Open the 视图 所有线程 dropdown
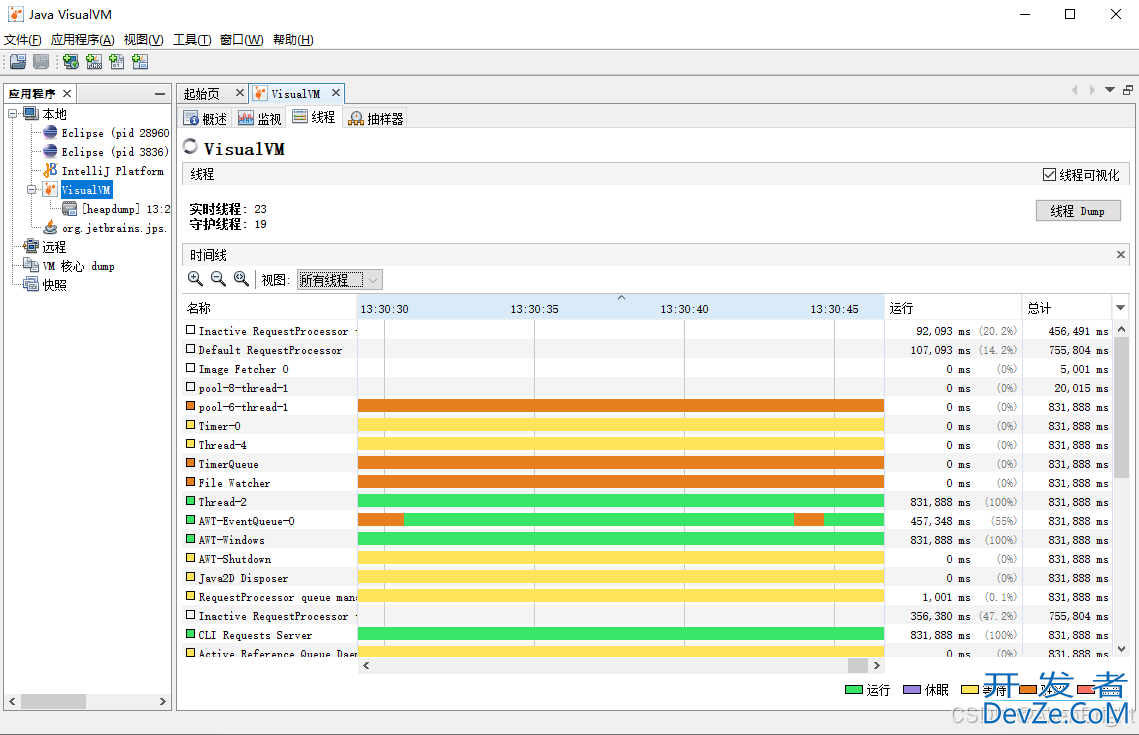Viewport: 1139px width, 735px height. (x=340, y=280)
